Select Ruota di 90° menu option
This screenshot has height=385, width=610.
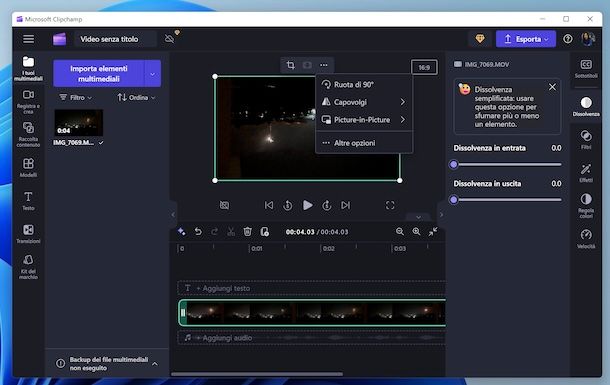pos(364,84)
